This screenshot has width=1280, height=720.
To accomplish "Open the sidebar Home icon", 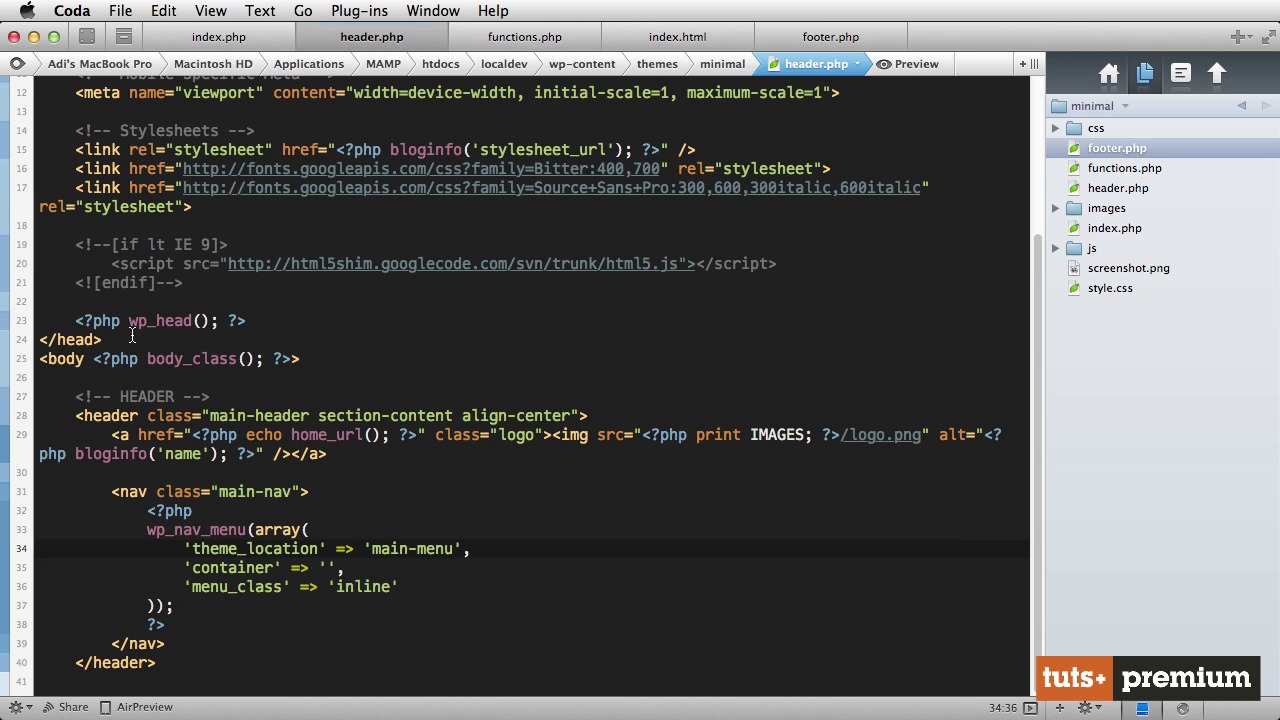I will [1108, 74].
